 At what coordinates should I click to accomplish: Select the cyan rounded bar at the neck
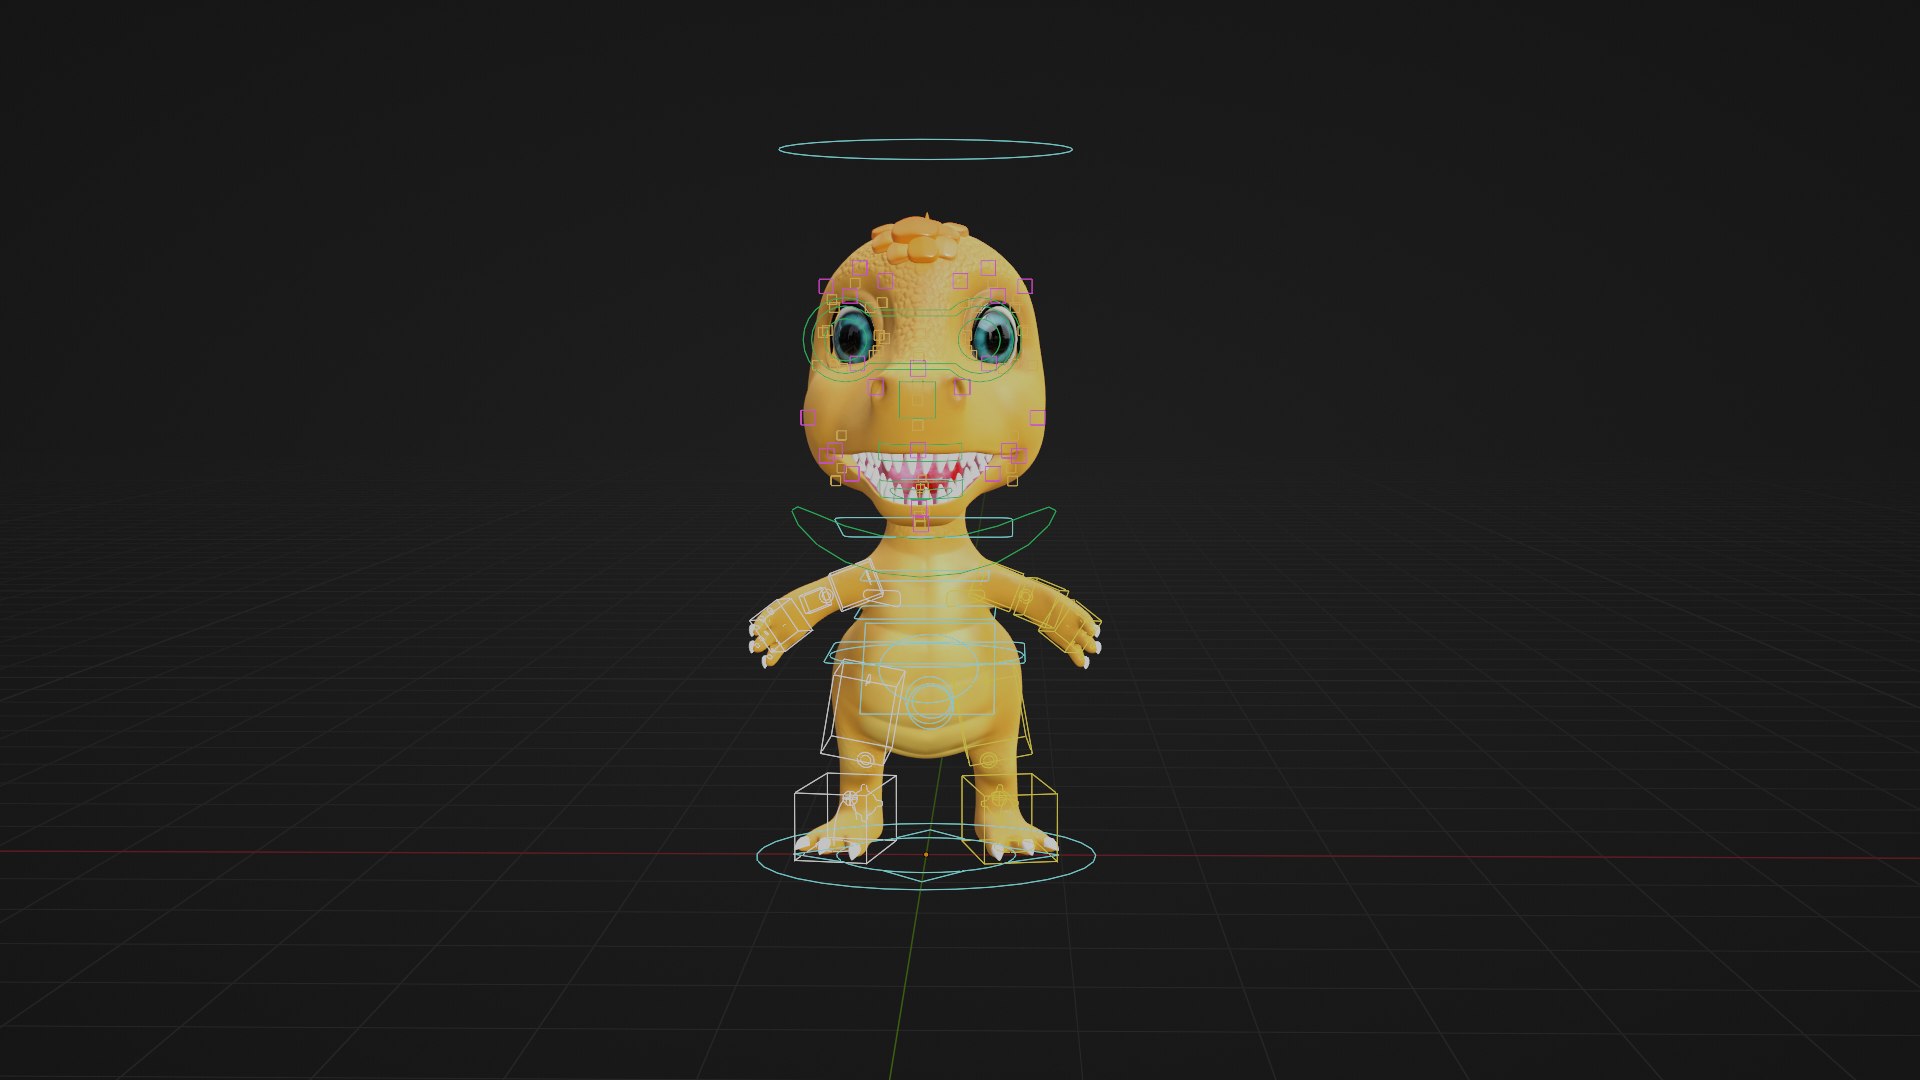tap(924, 527)
